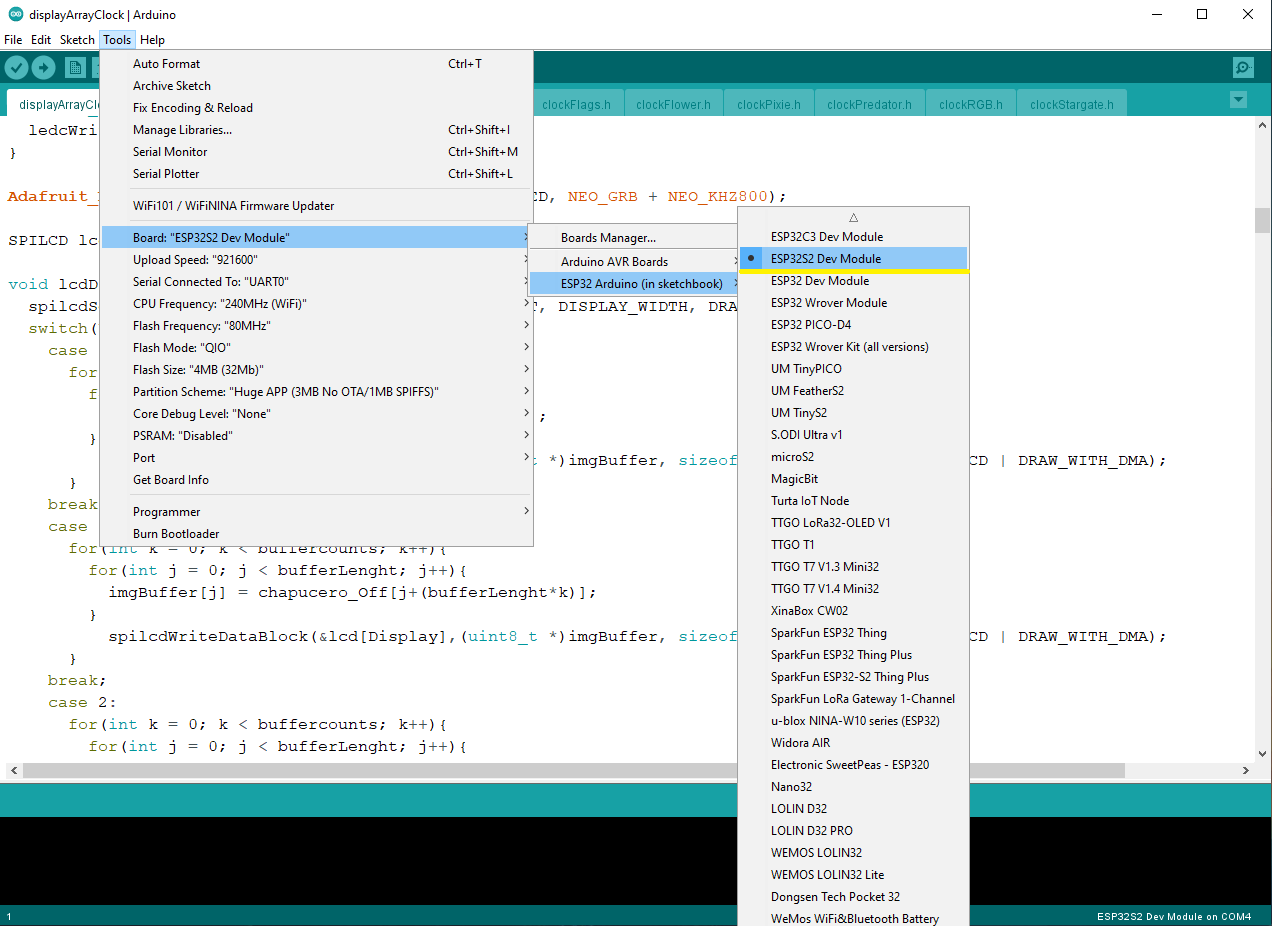
Task: Switch to the clockPredator.h tab
Action: pyautogui.click(x=869, y=104)
